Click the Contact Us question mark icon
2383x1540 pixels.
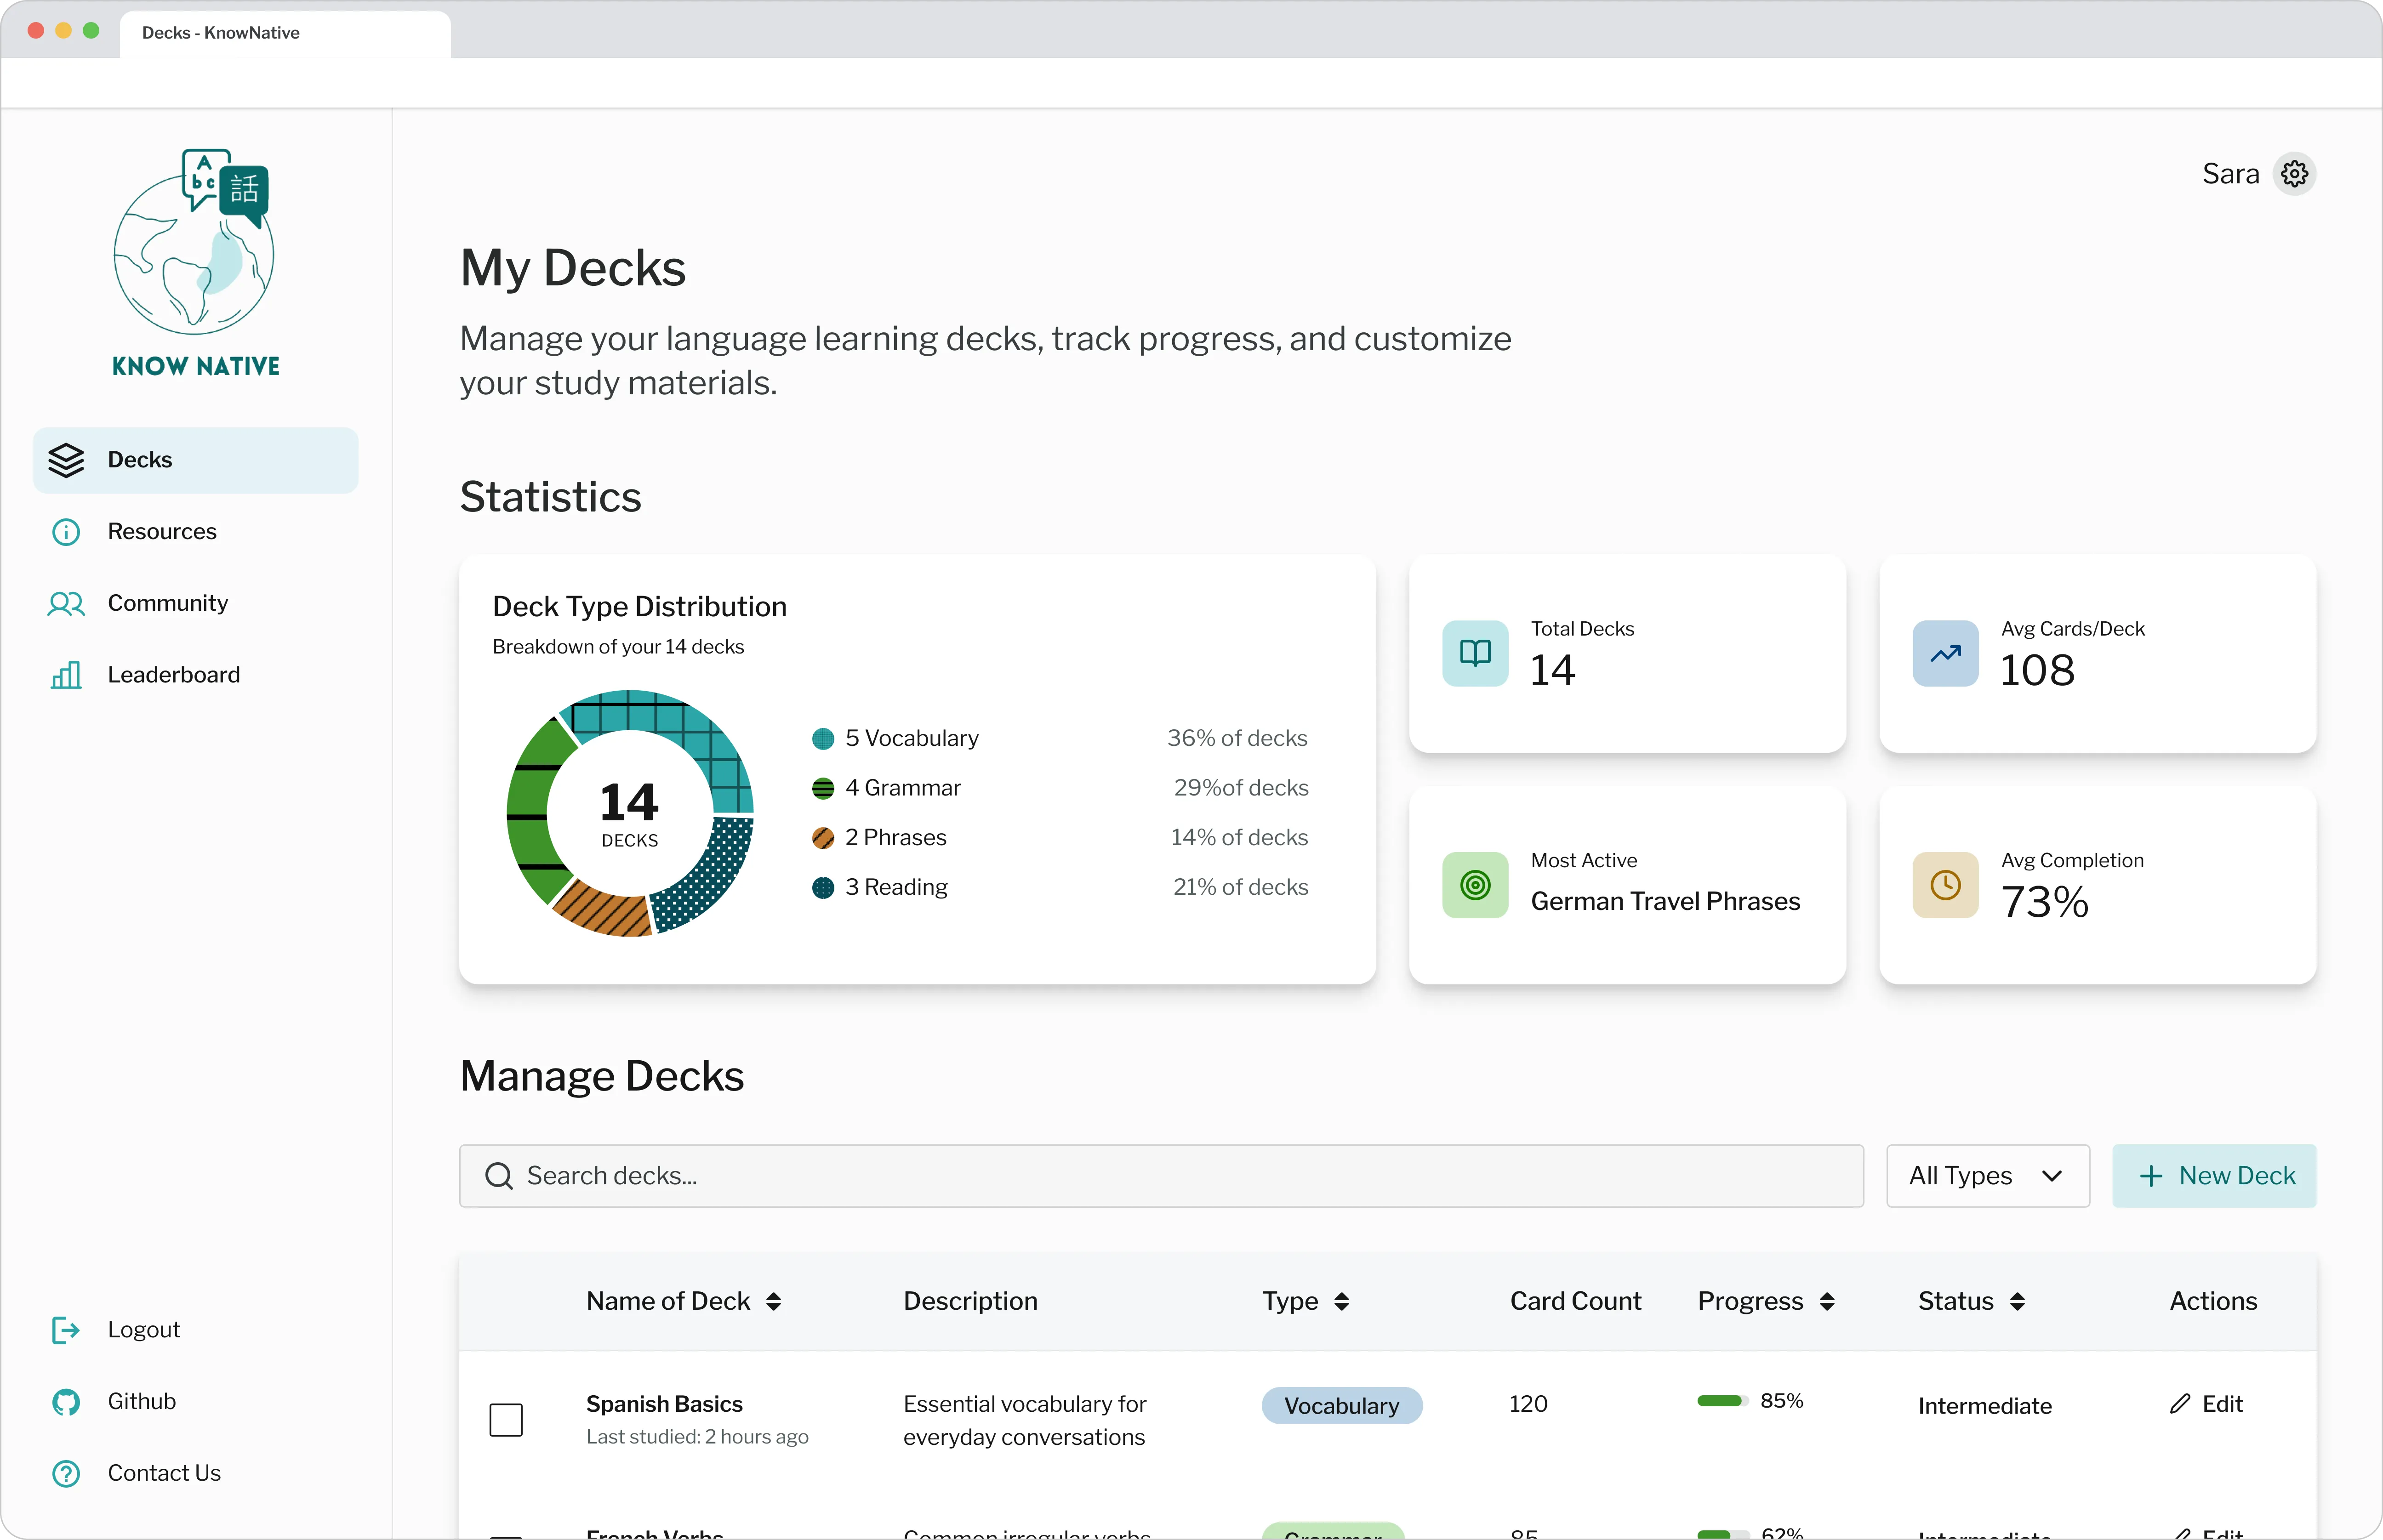point(66,1474)
